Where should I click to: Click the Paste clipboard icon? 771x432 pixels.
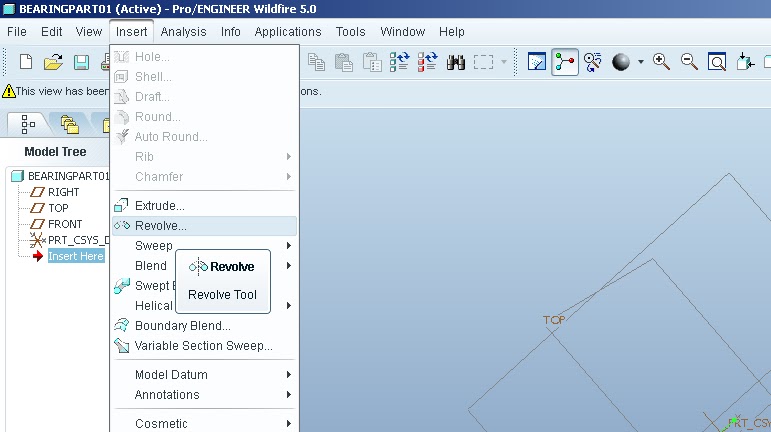click(x=344, y=62)
